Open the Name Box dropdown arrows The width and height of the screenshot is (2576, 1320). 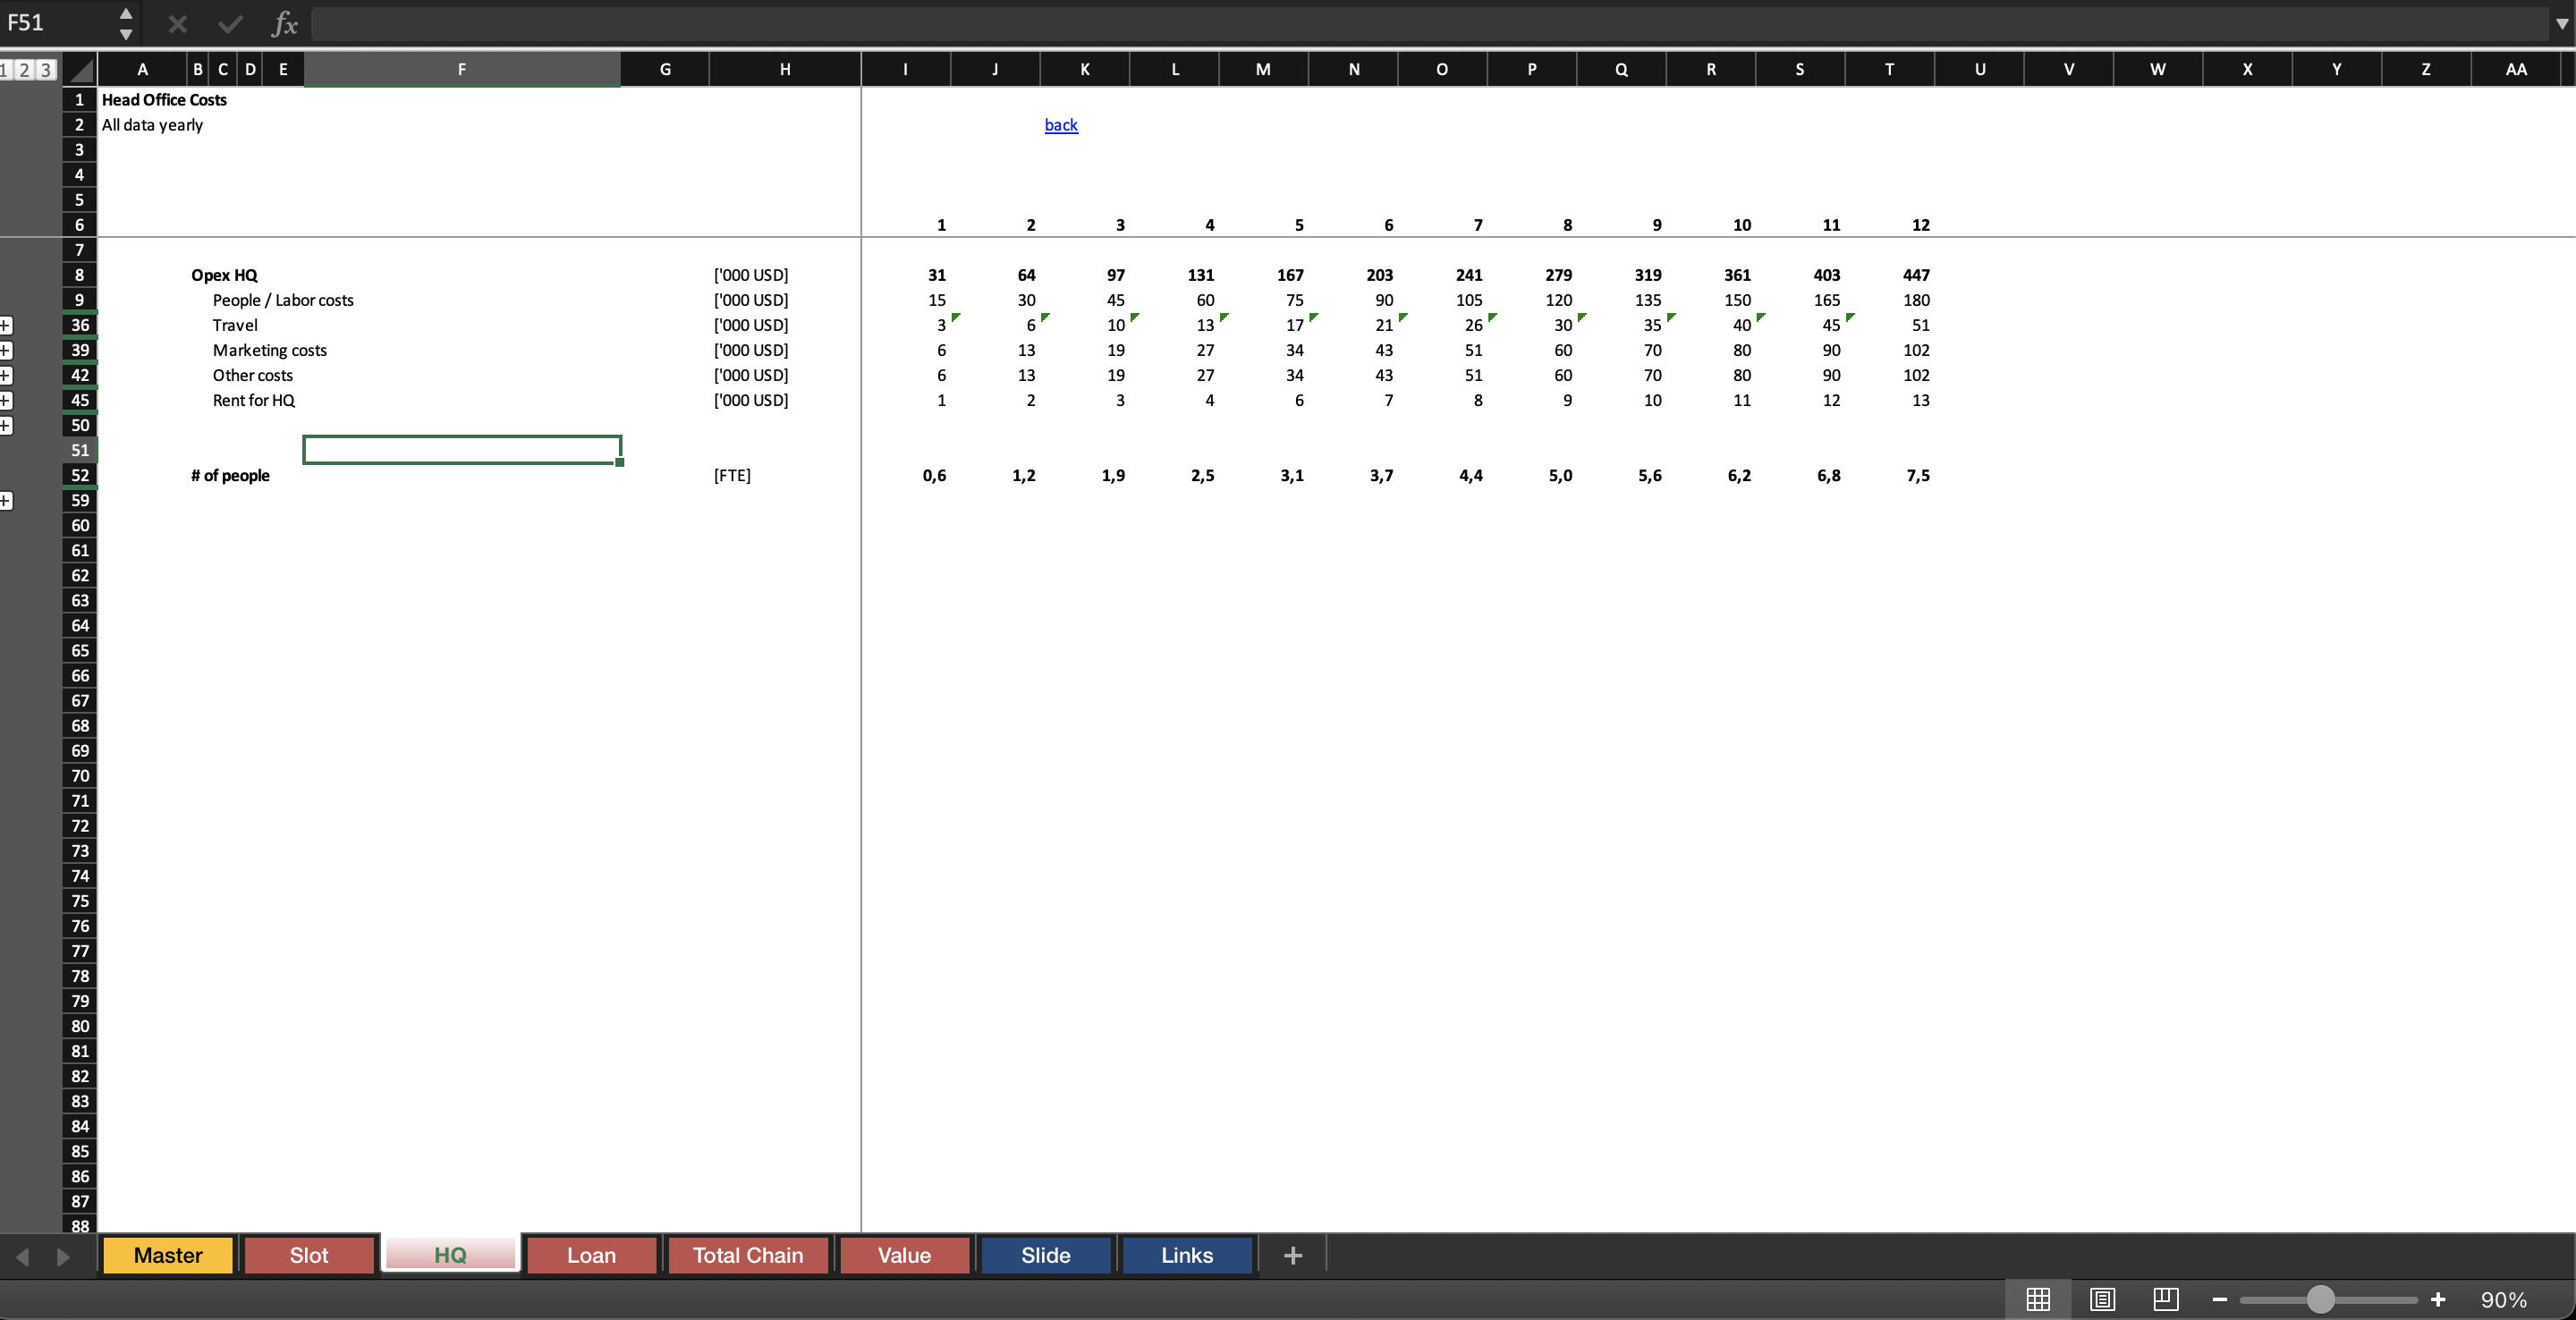point(126,23)
